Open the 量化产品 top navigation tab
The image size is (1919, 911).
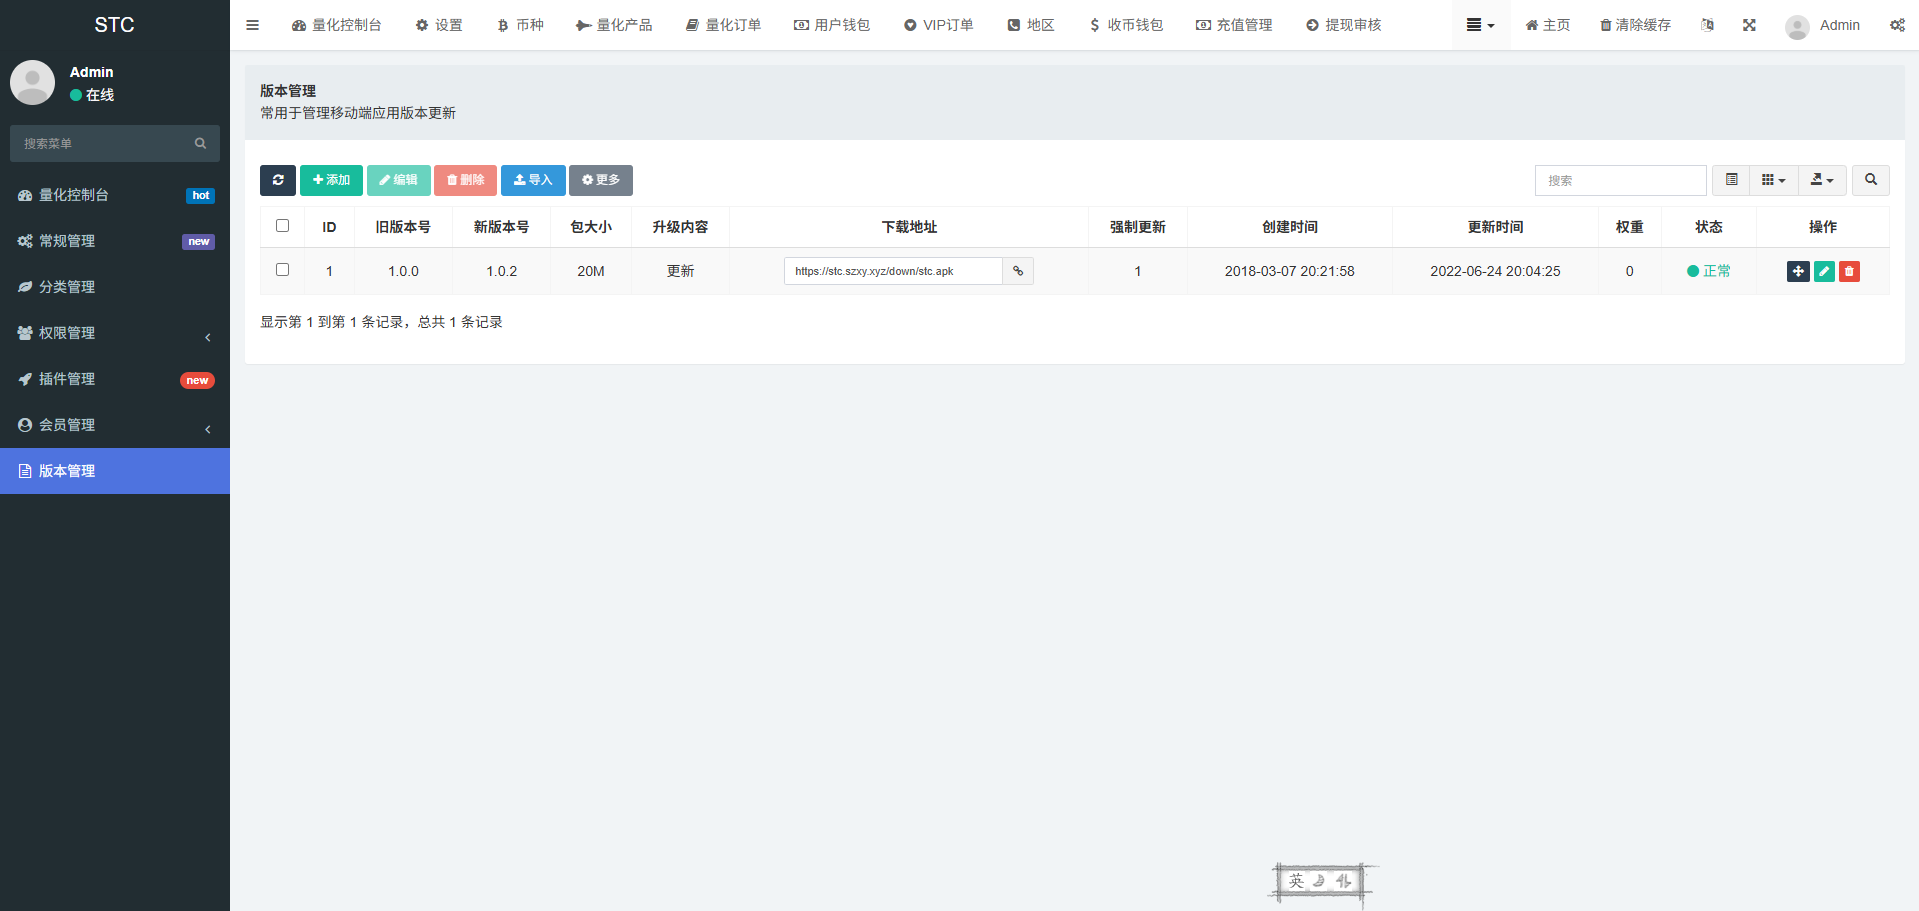coord(614,25)
